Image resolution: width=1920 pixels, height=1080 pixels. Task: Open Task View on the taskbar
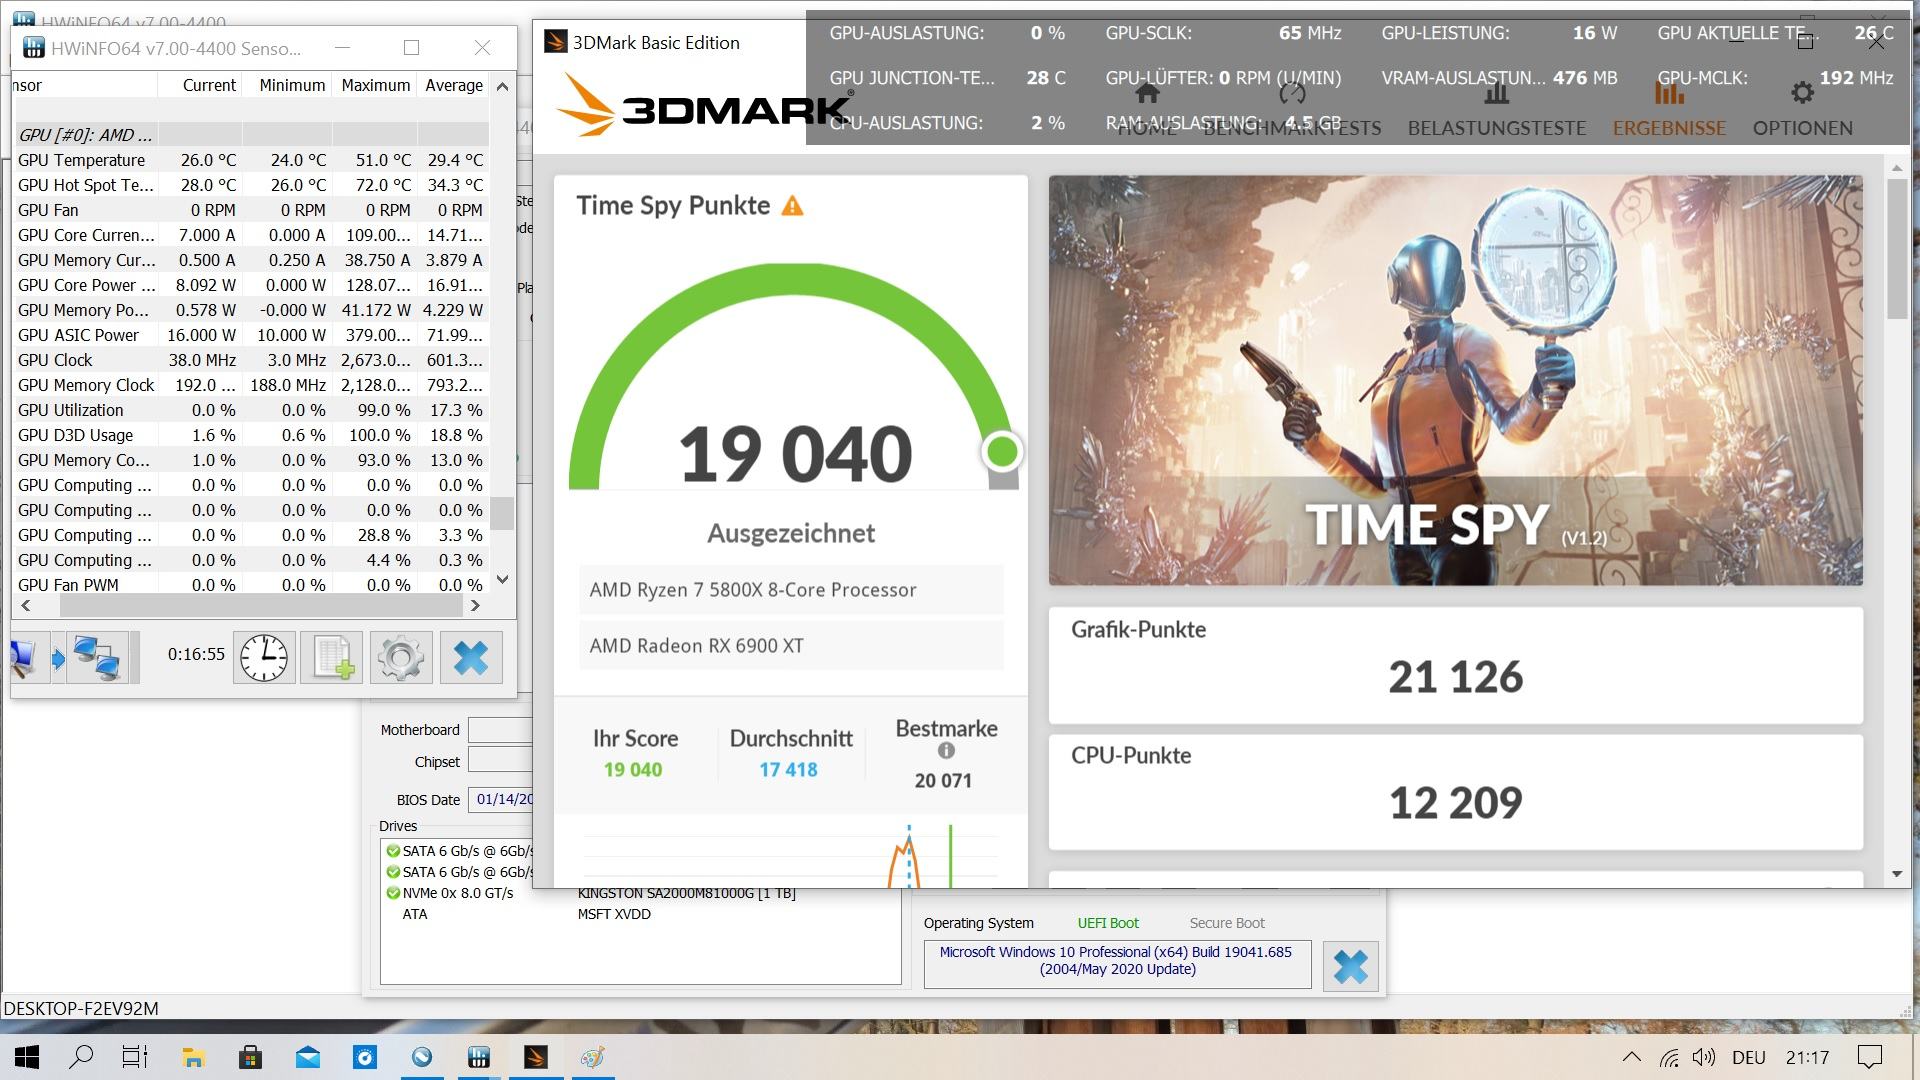point(135,1057)
